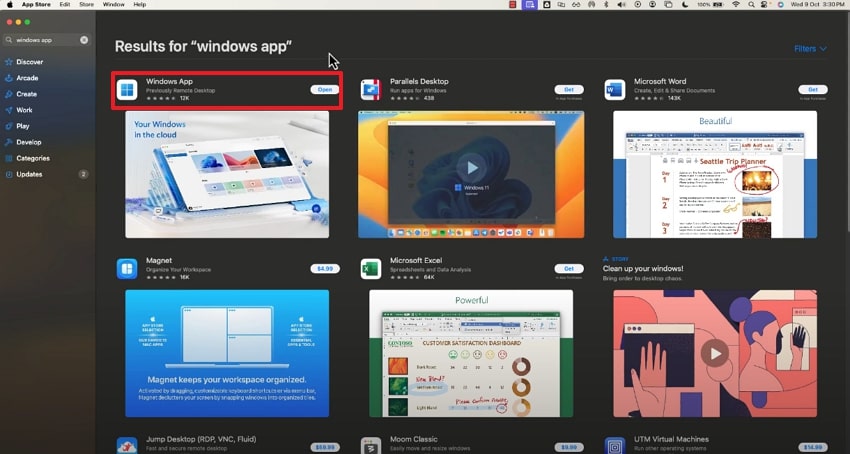Click the magnifier icon in search field

[9, 40]
